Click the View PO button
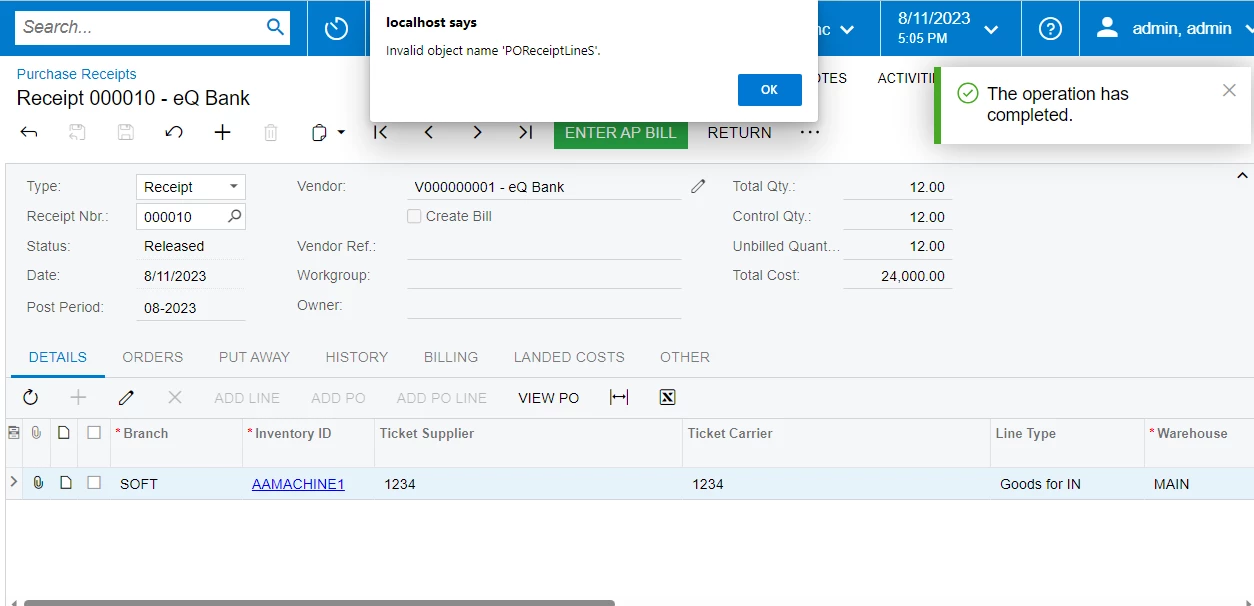Viewport: 1254px width, 606px height. click(548, 397)
